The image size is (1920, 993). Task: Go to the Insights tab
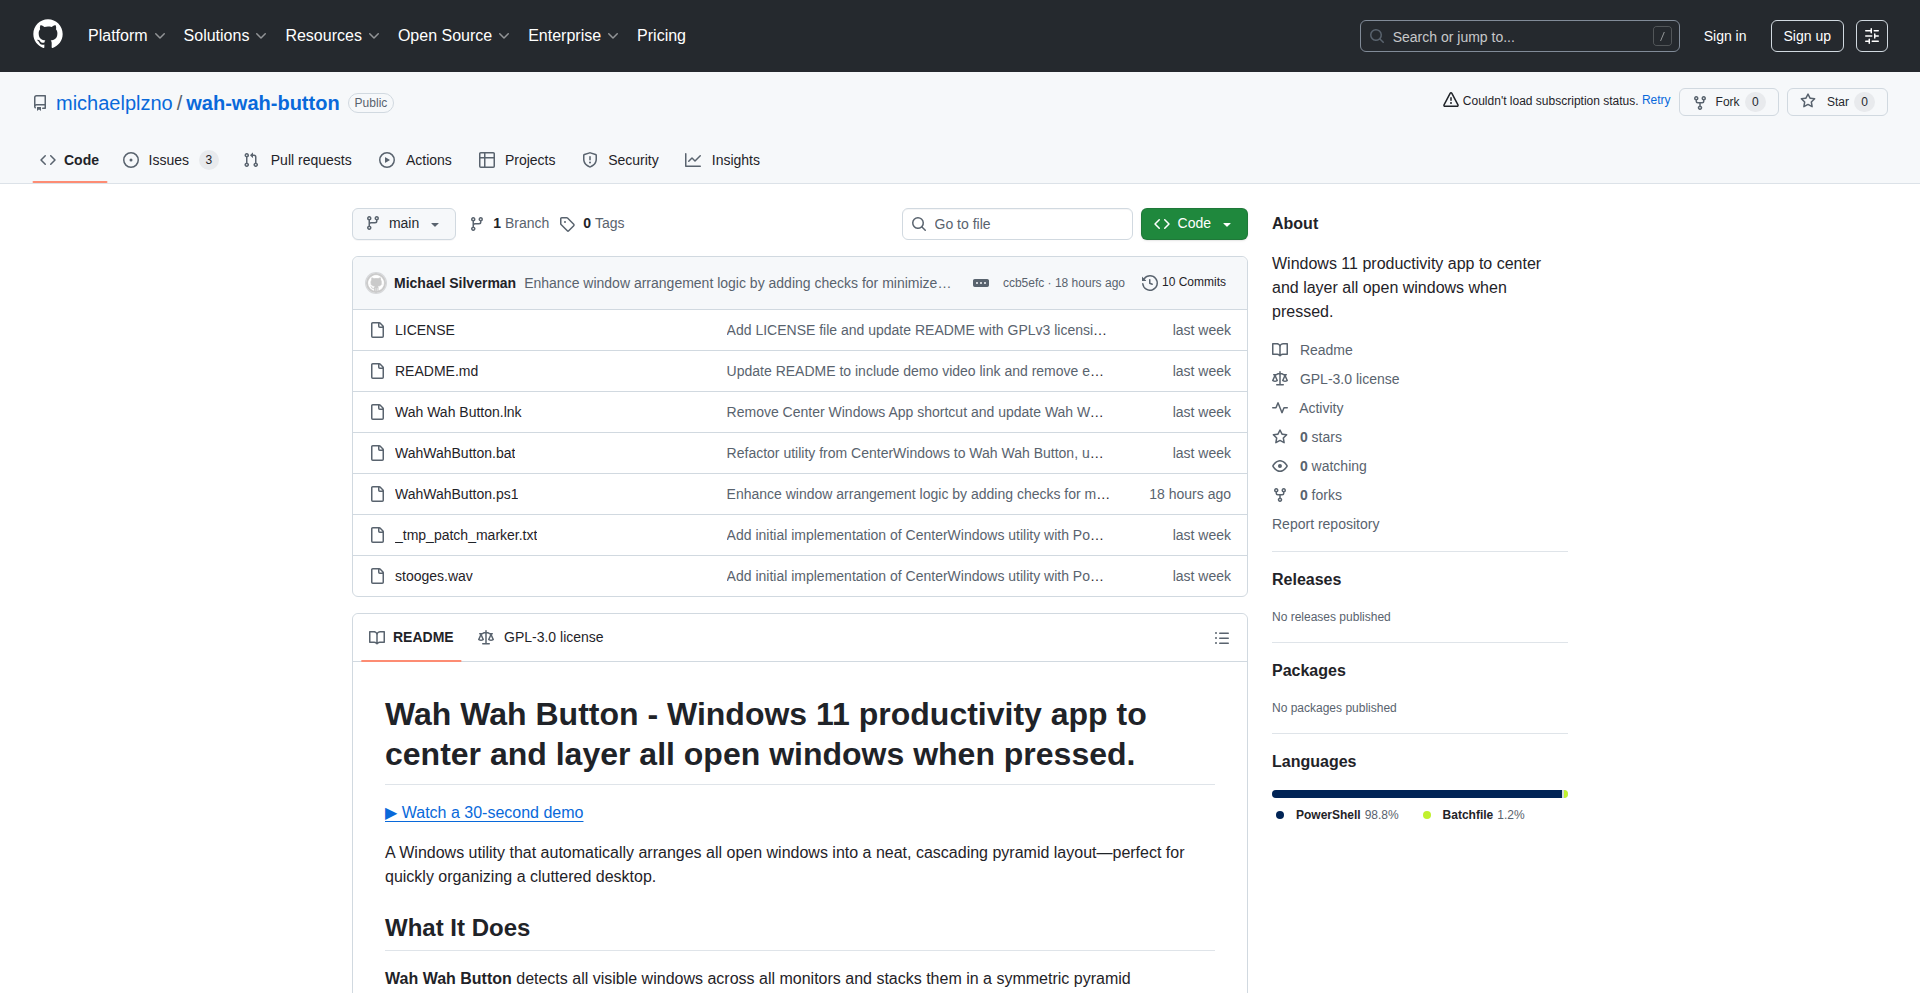(723, 160)
